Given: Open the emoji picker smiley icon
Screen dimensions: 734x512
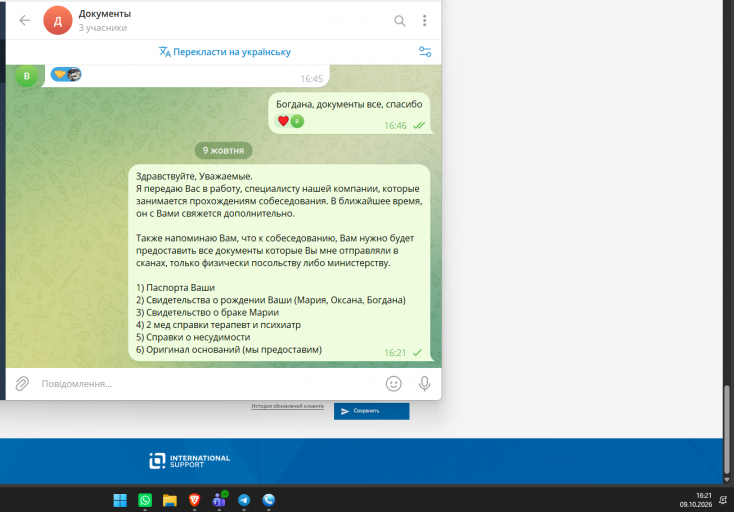Looking at the screenshot, I should (394, 384).
